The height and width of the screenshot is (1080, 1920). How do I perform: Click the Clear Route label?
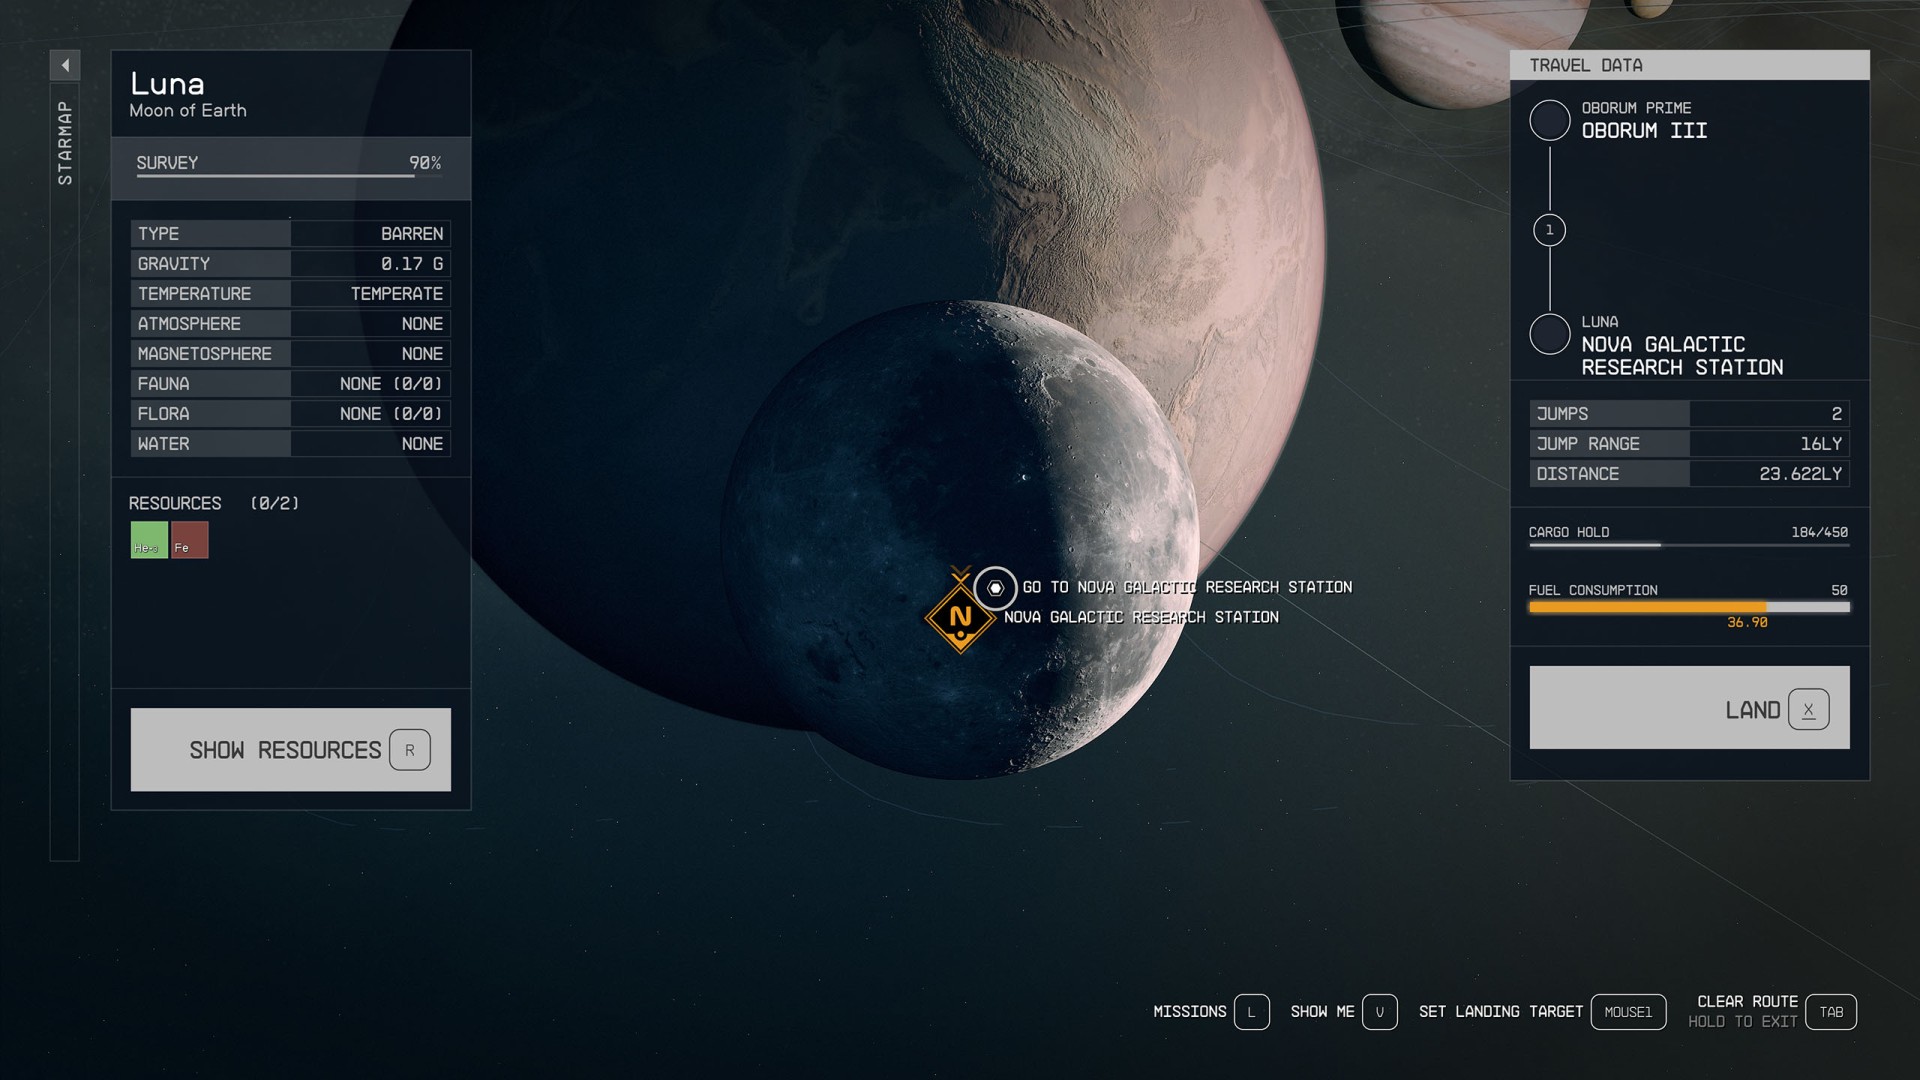pos(1747,1001)
